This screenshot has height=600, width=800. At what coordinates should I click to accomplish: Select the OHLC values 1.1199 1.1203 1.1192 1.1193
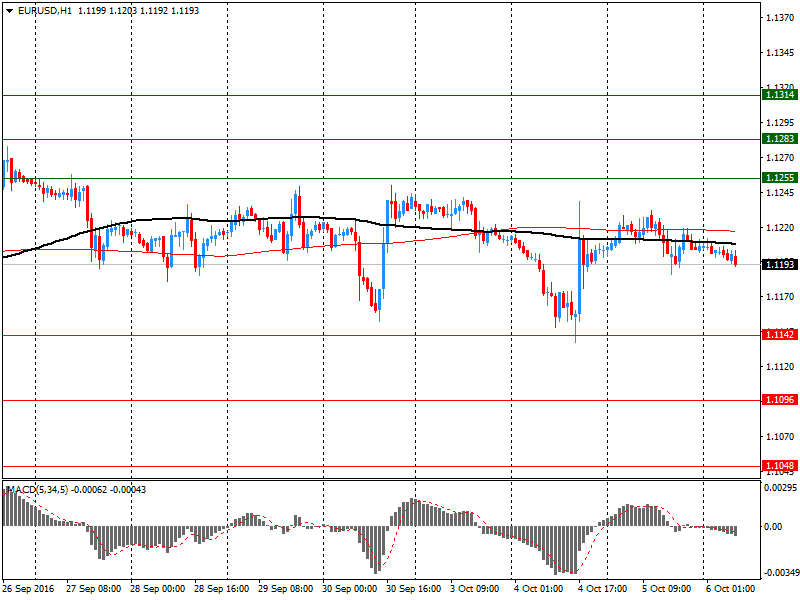pos(139,11)
